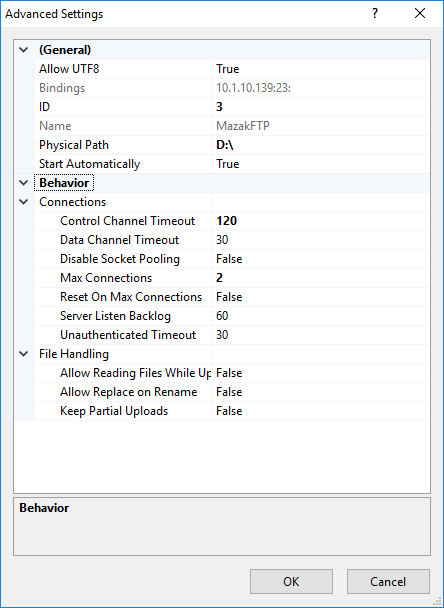Select the Reset On Max Connections property
Viewport: 444px width, 608px height.
[131, 297]
